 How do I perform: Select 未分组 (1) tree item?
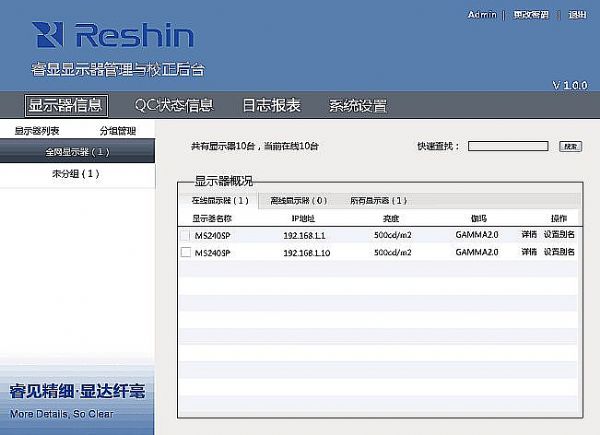click(x=77, y=173)
